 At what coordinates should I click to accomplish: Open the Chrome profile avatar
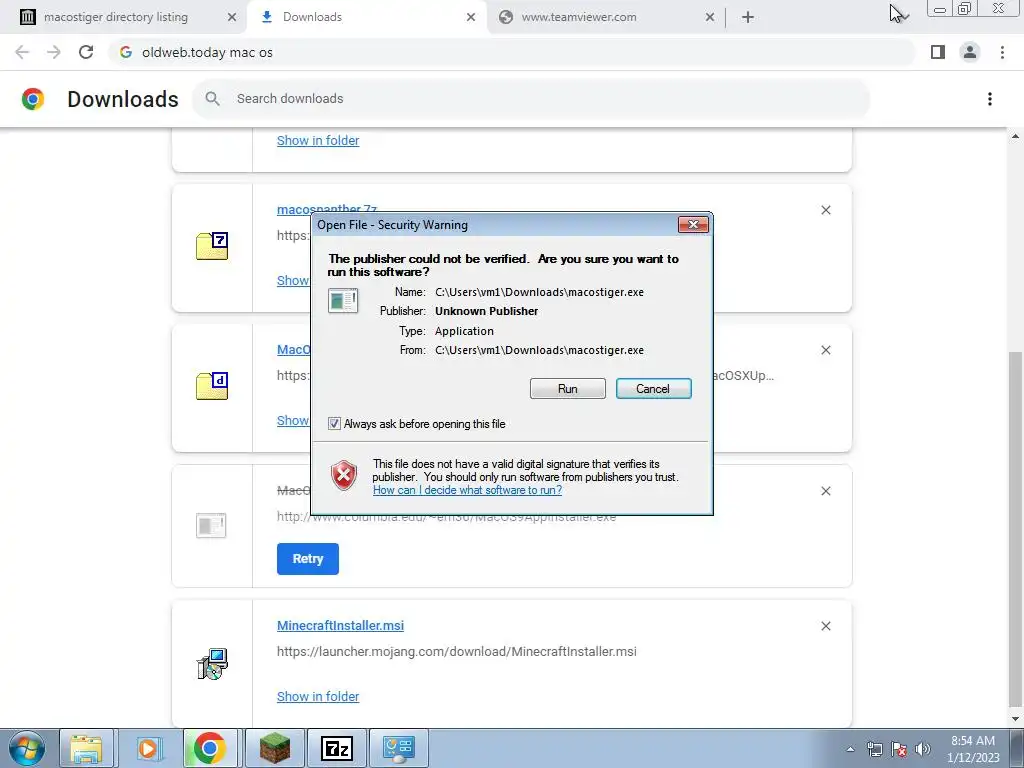pos(970,52)
